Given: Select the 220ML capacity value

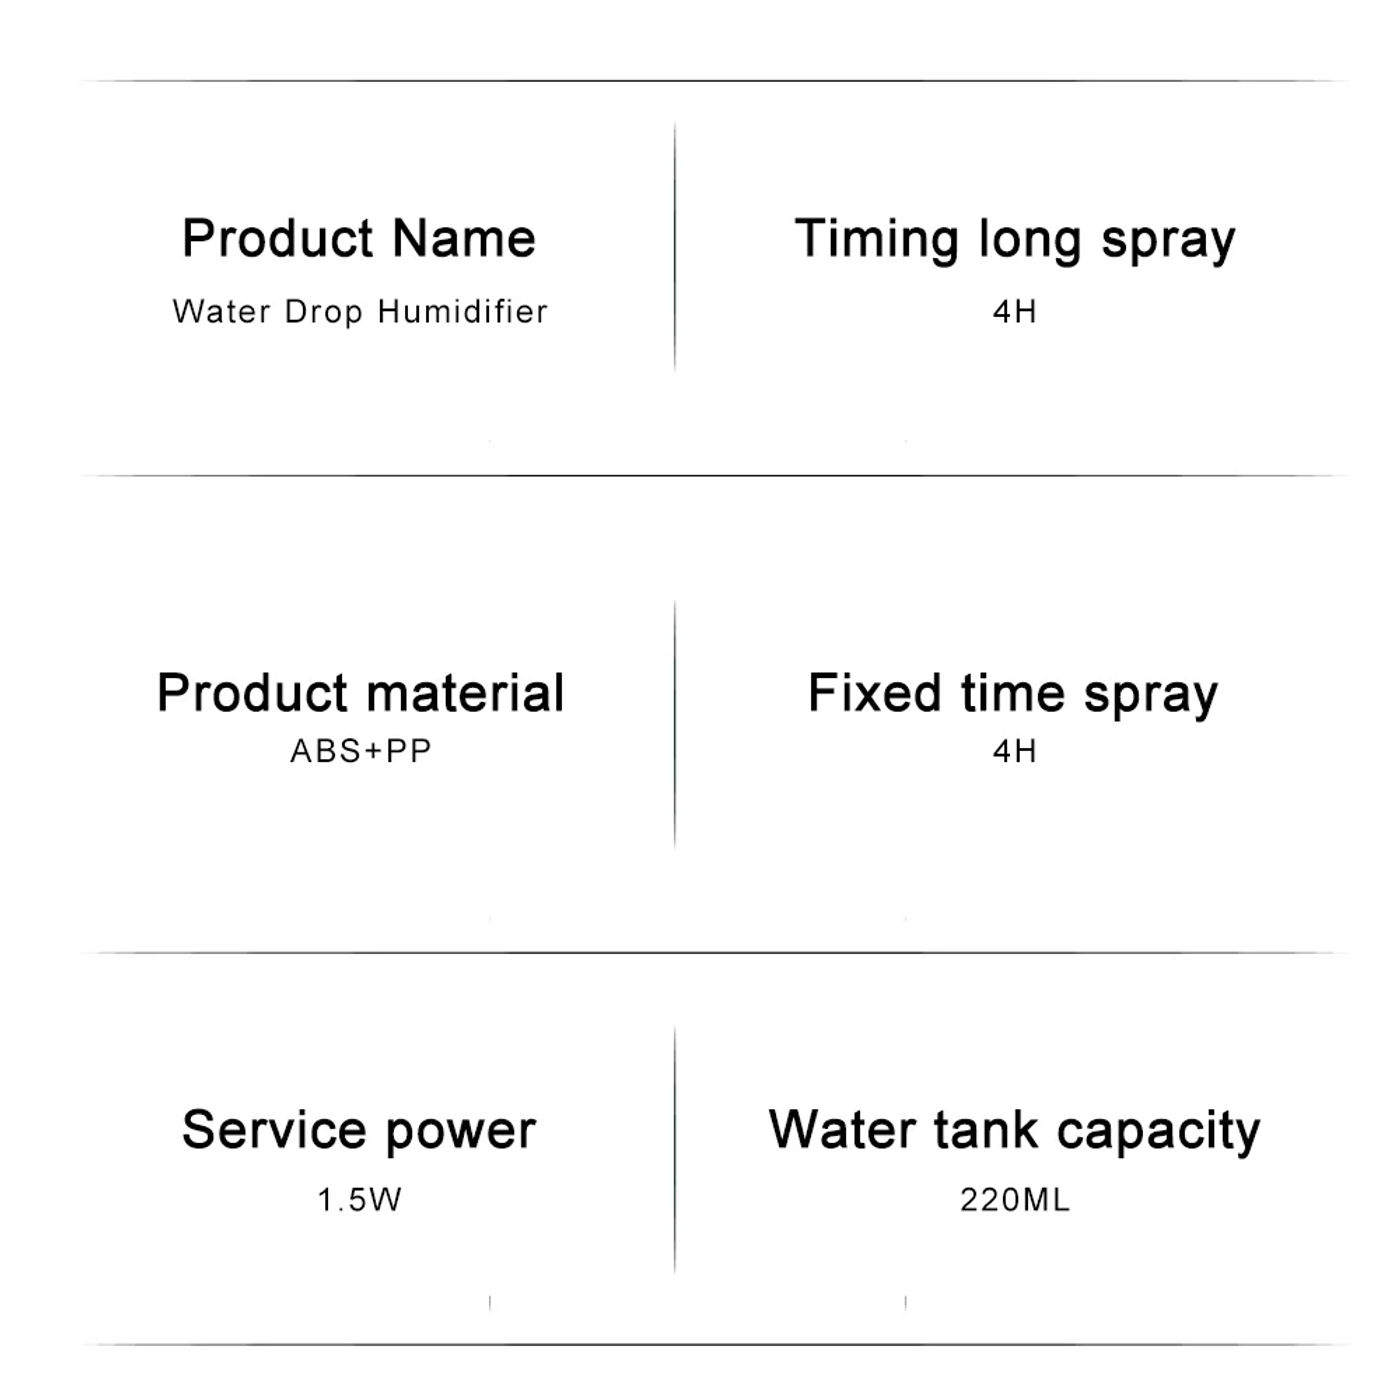Looking at the screenshot, I should pos(1014,1199).
